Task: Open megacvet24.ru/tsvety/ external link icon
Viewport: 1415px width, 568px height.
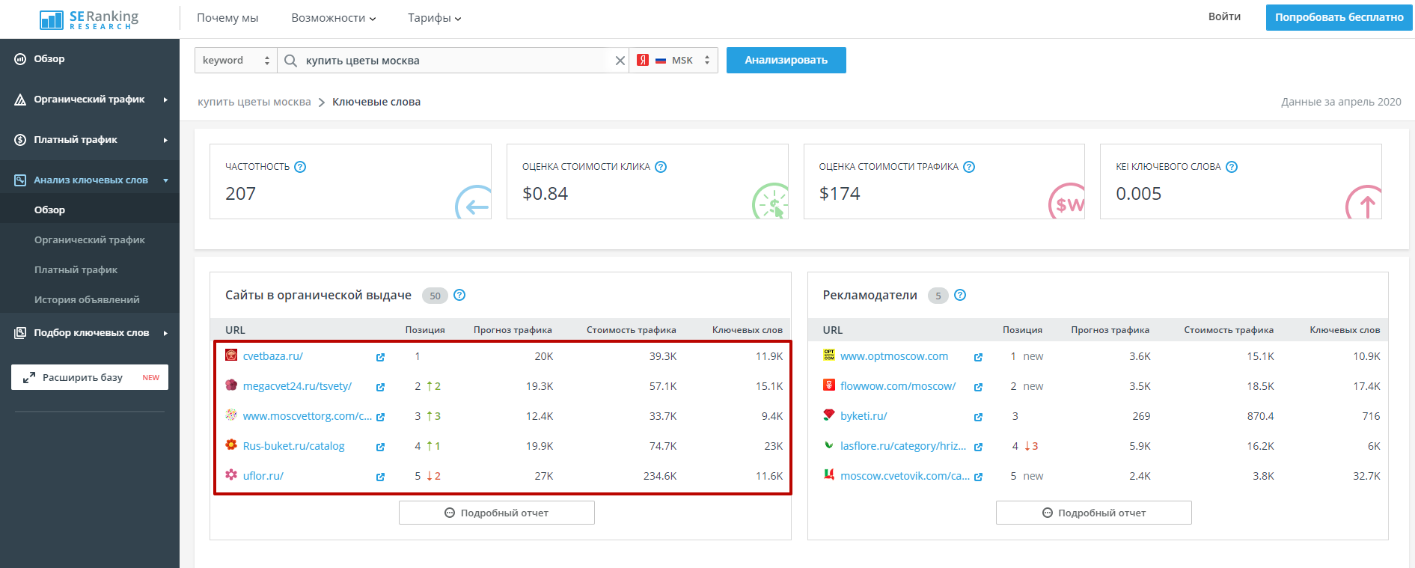Action: click(380, 387)
